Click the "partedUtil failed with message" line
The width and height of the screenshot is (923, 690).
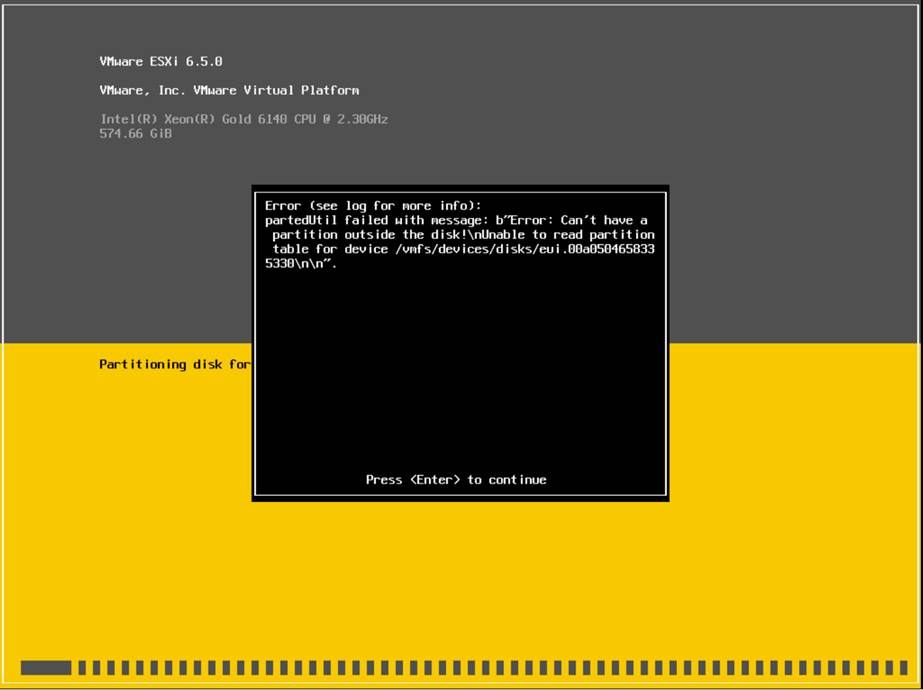[x=456, y=220]
